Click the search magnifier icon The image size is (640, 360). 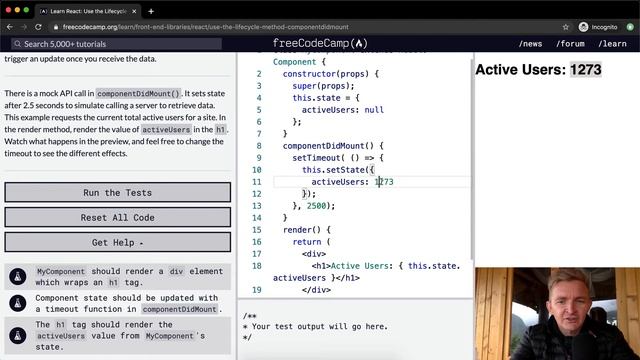click(17, 44)
